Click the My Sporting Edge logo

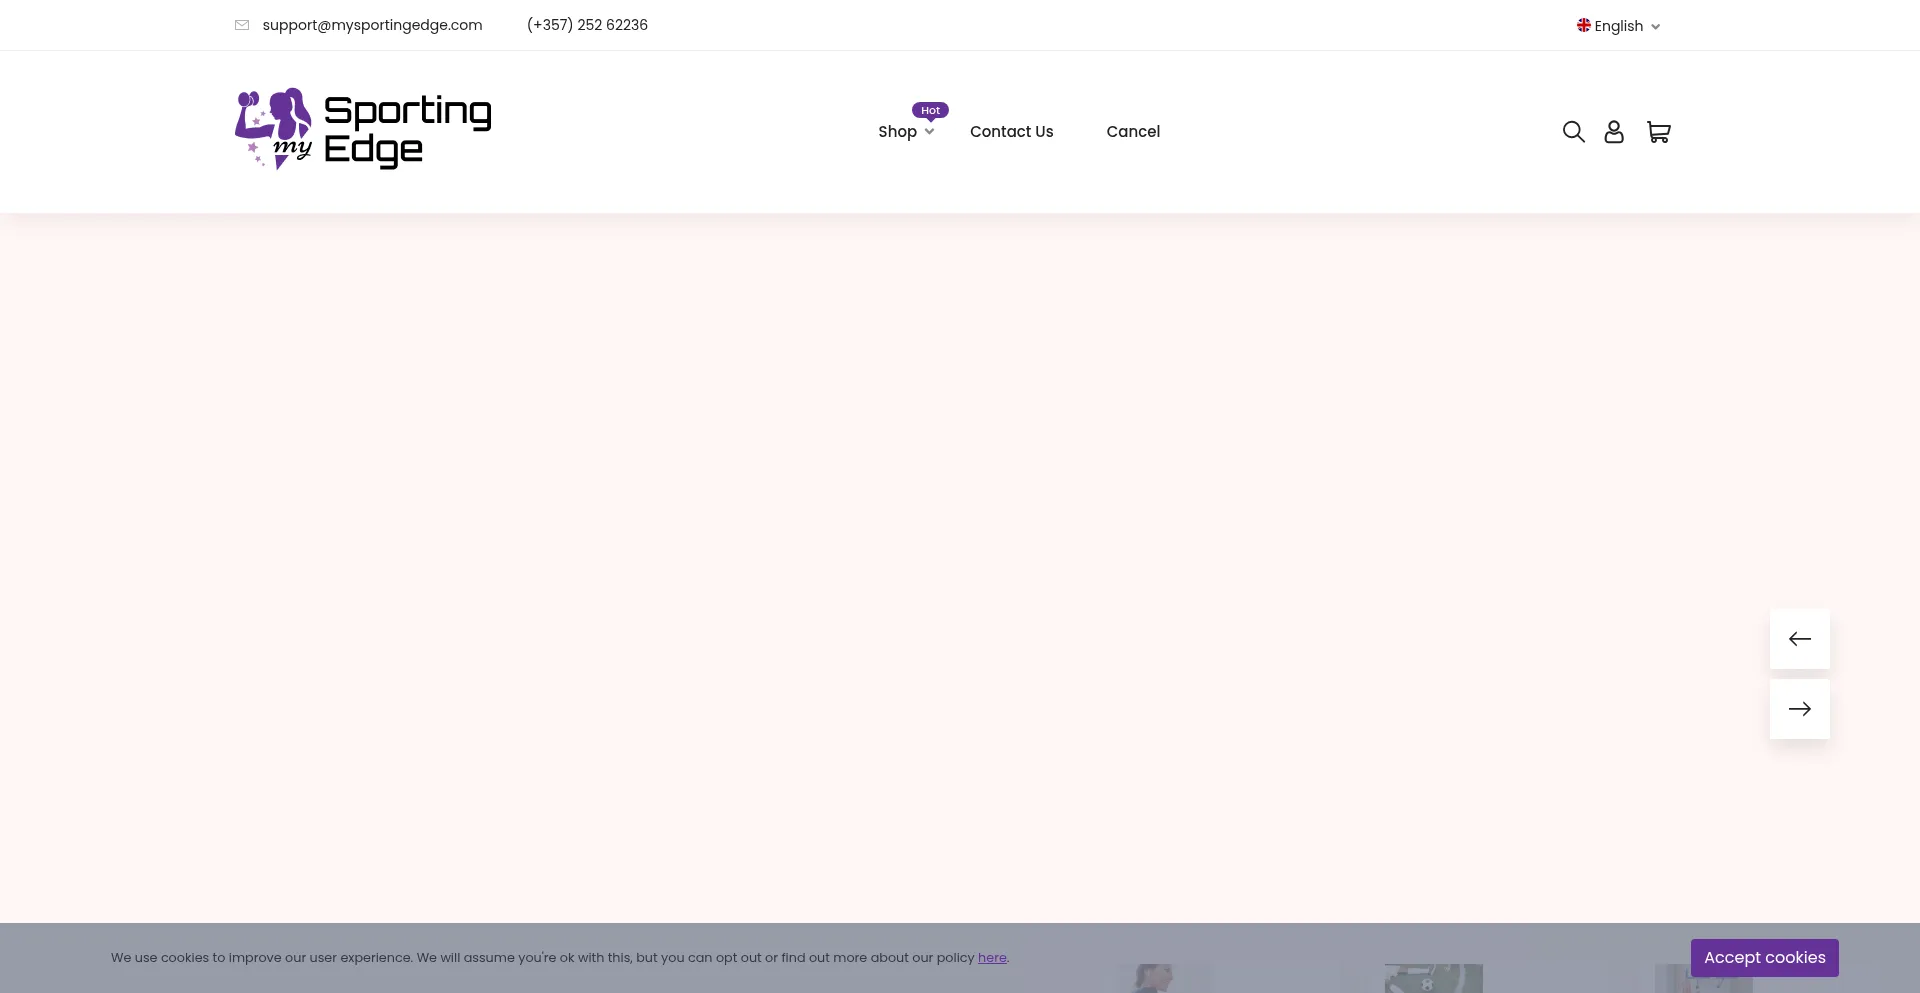point(362,130)
